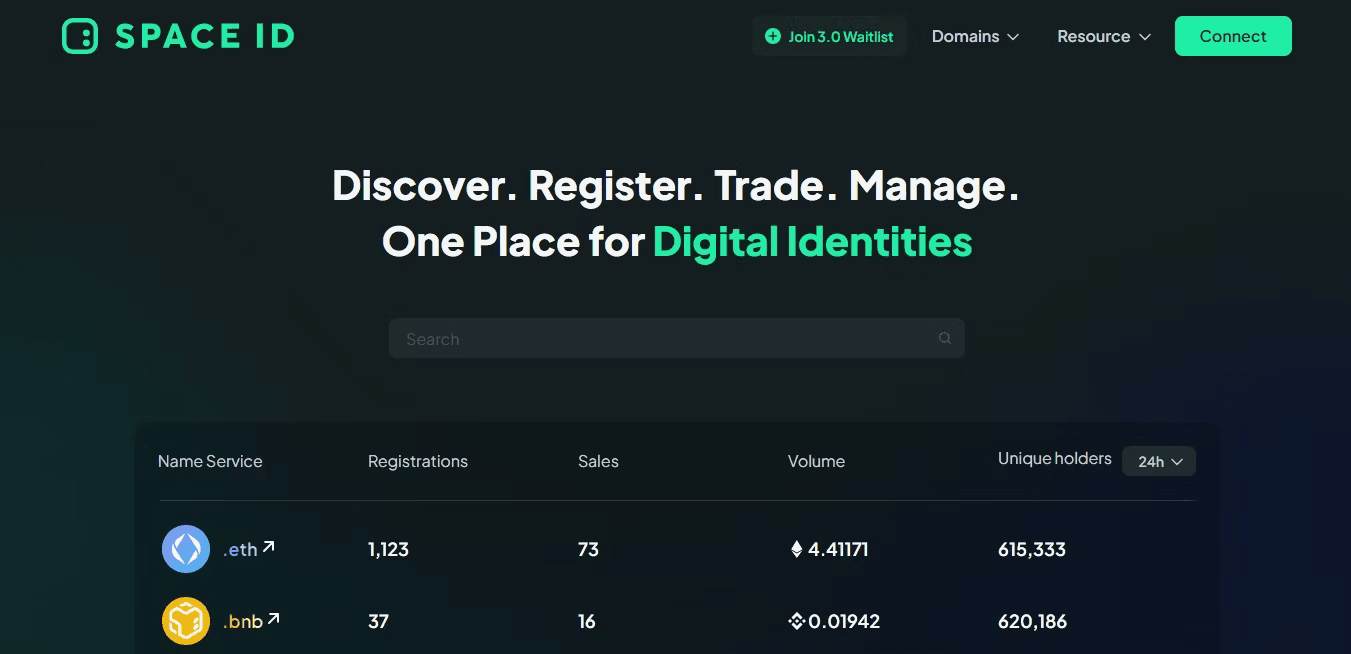The image size is (1351, 654).
Task: Open the 24h time range selector
Action: point(1158,461)
